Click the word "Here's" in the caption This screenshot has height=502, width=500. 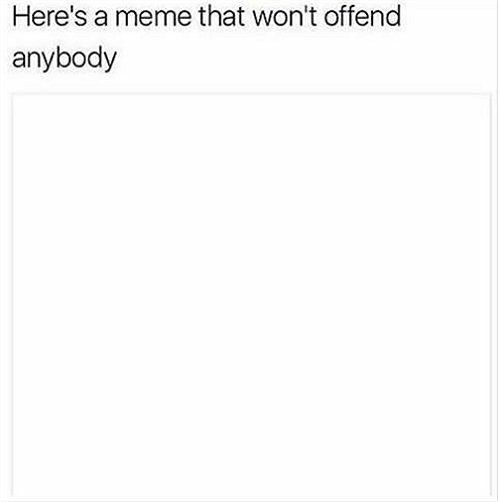[x=50, y=17]
